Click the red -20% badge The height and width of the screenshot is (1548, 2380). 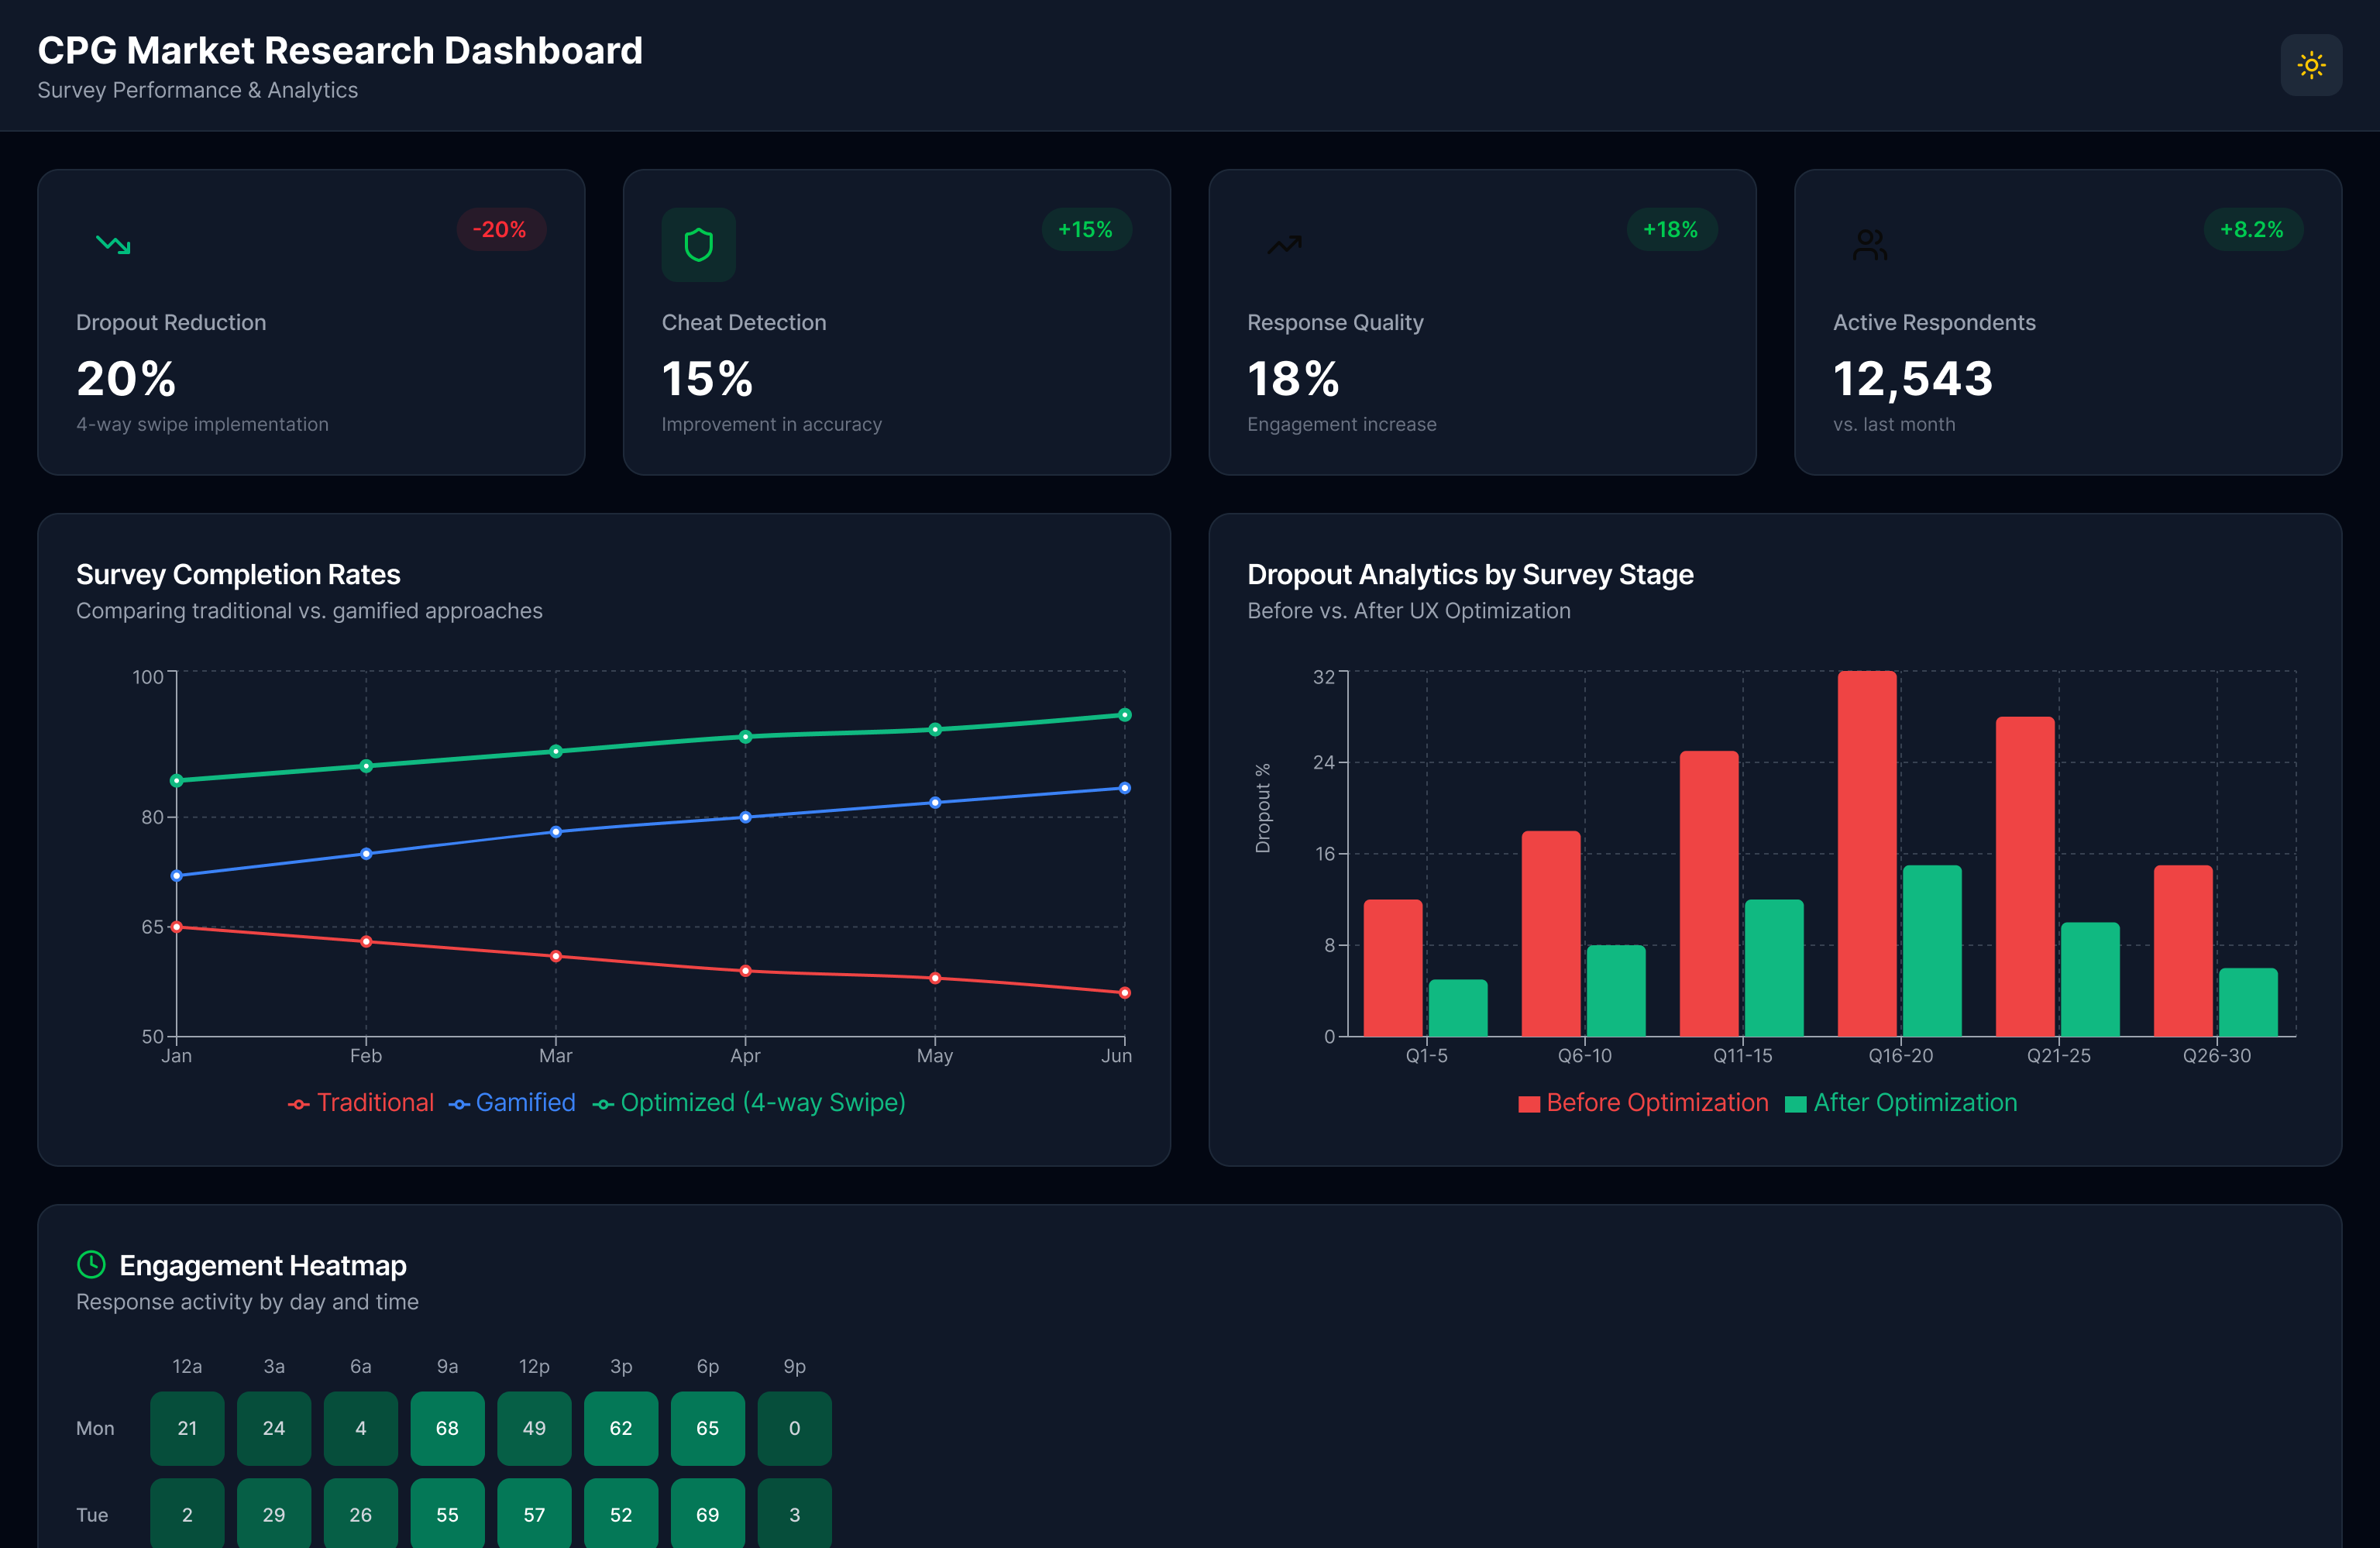click(x=500, y=229)
